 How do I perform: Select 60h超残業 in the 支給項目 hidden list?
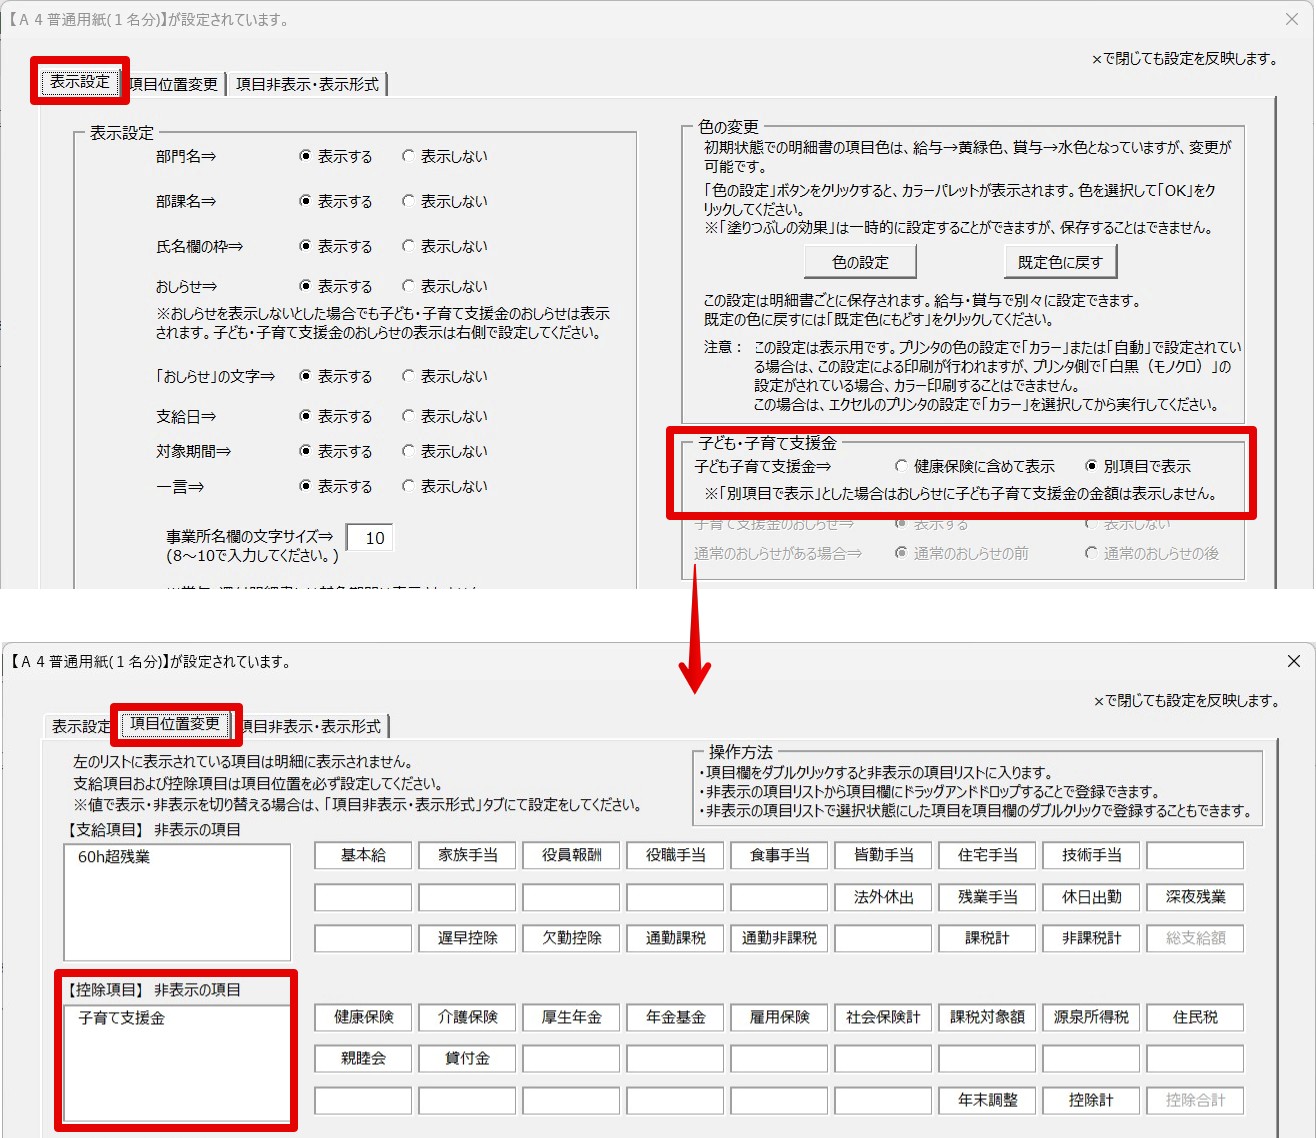click(114, 857)
